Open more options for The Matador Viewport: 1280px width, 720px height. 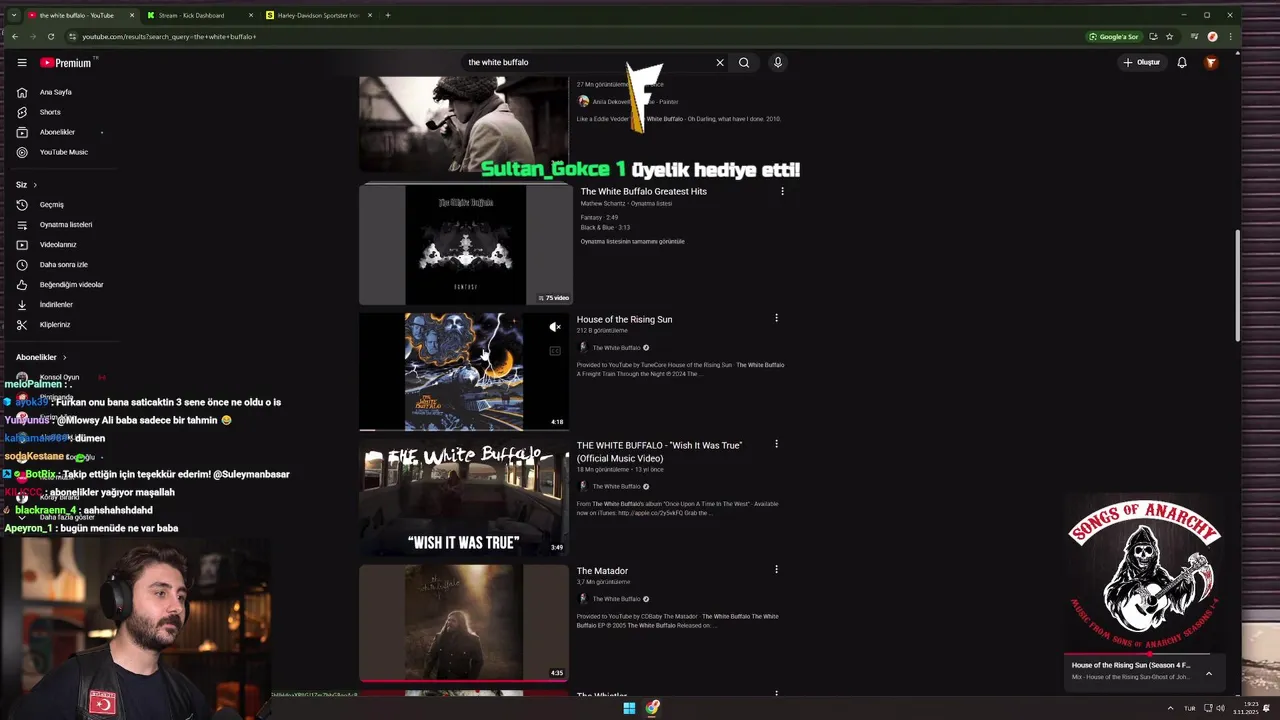pos(776,569)
